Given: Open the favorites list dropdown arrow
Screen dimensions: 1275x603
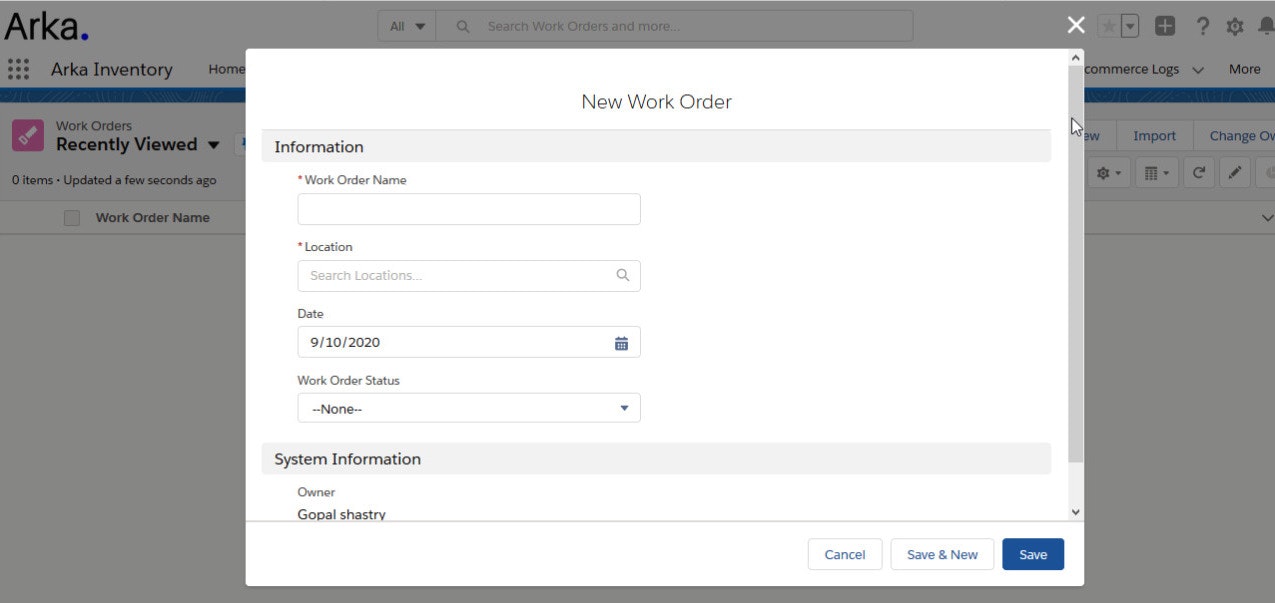Looking at the screenshot, I should click(1130, 26).
